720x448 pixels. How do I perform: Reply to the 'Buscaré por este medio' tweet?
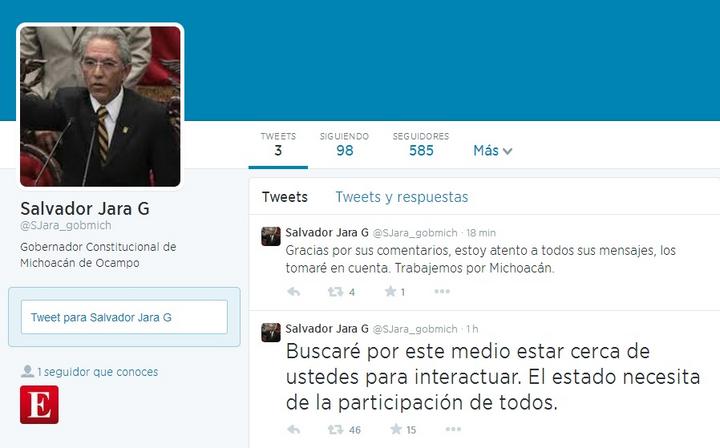coord(293,429)
